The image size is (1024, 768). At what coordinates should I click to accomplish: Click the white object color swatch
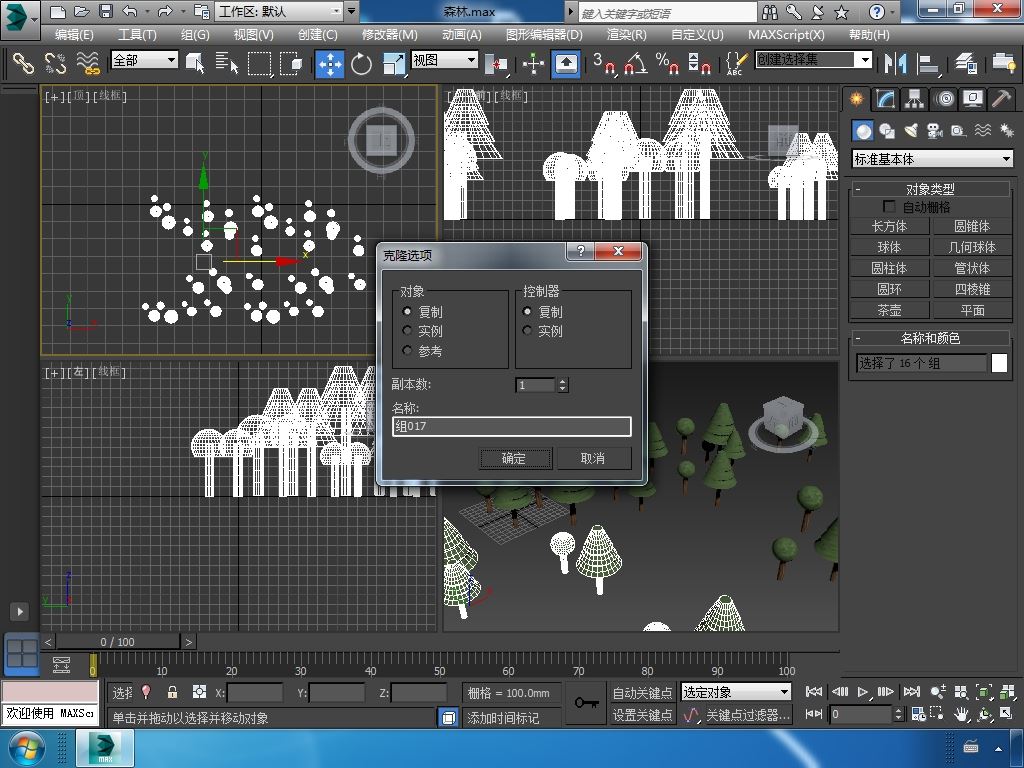[998, 364]
